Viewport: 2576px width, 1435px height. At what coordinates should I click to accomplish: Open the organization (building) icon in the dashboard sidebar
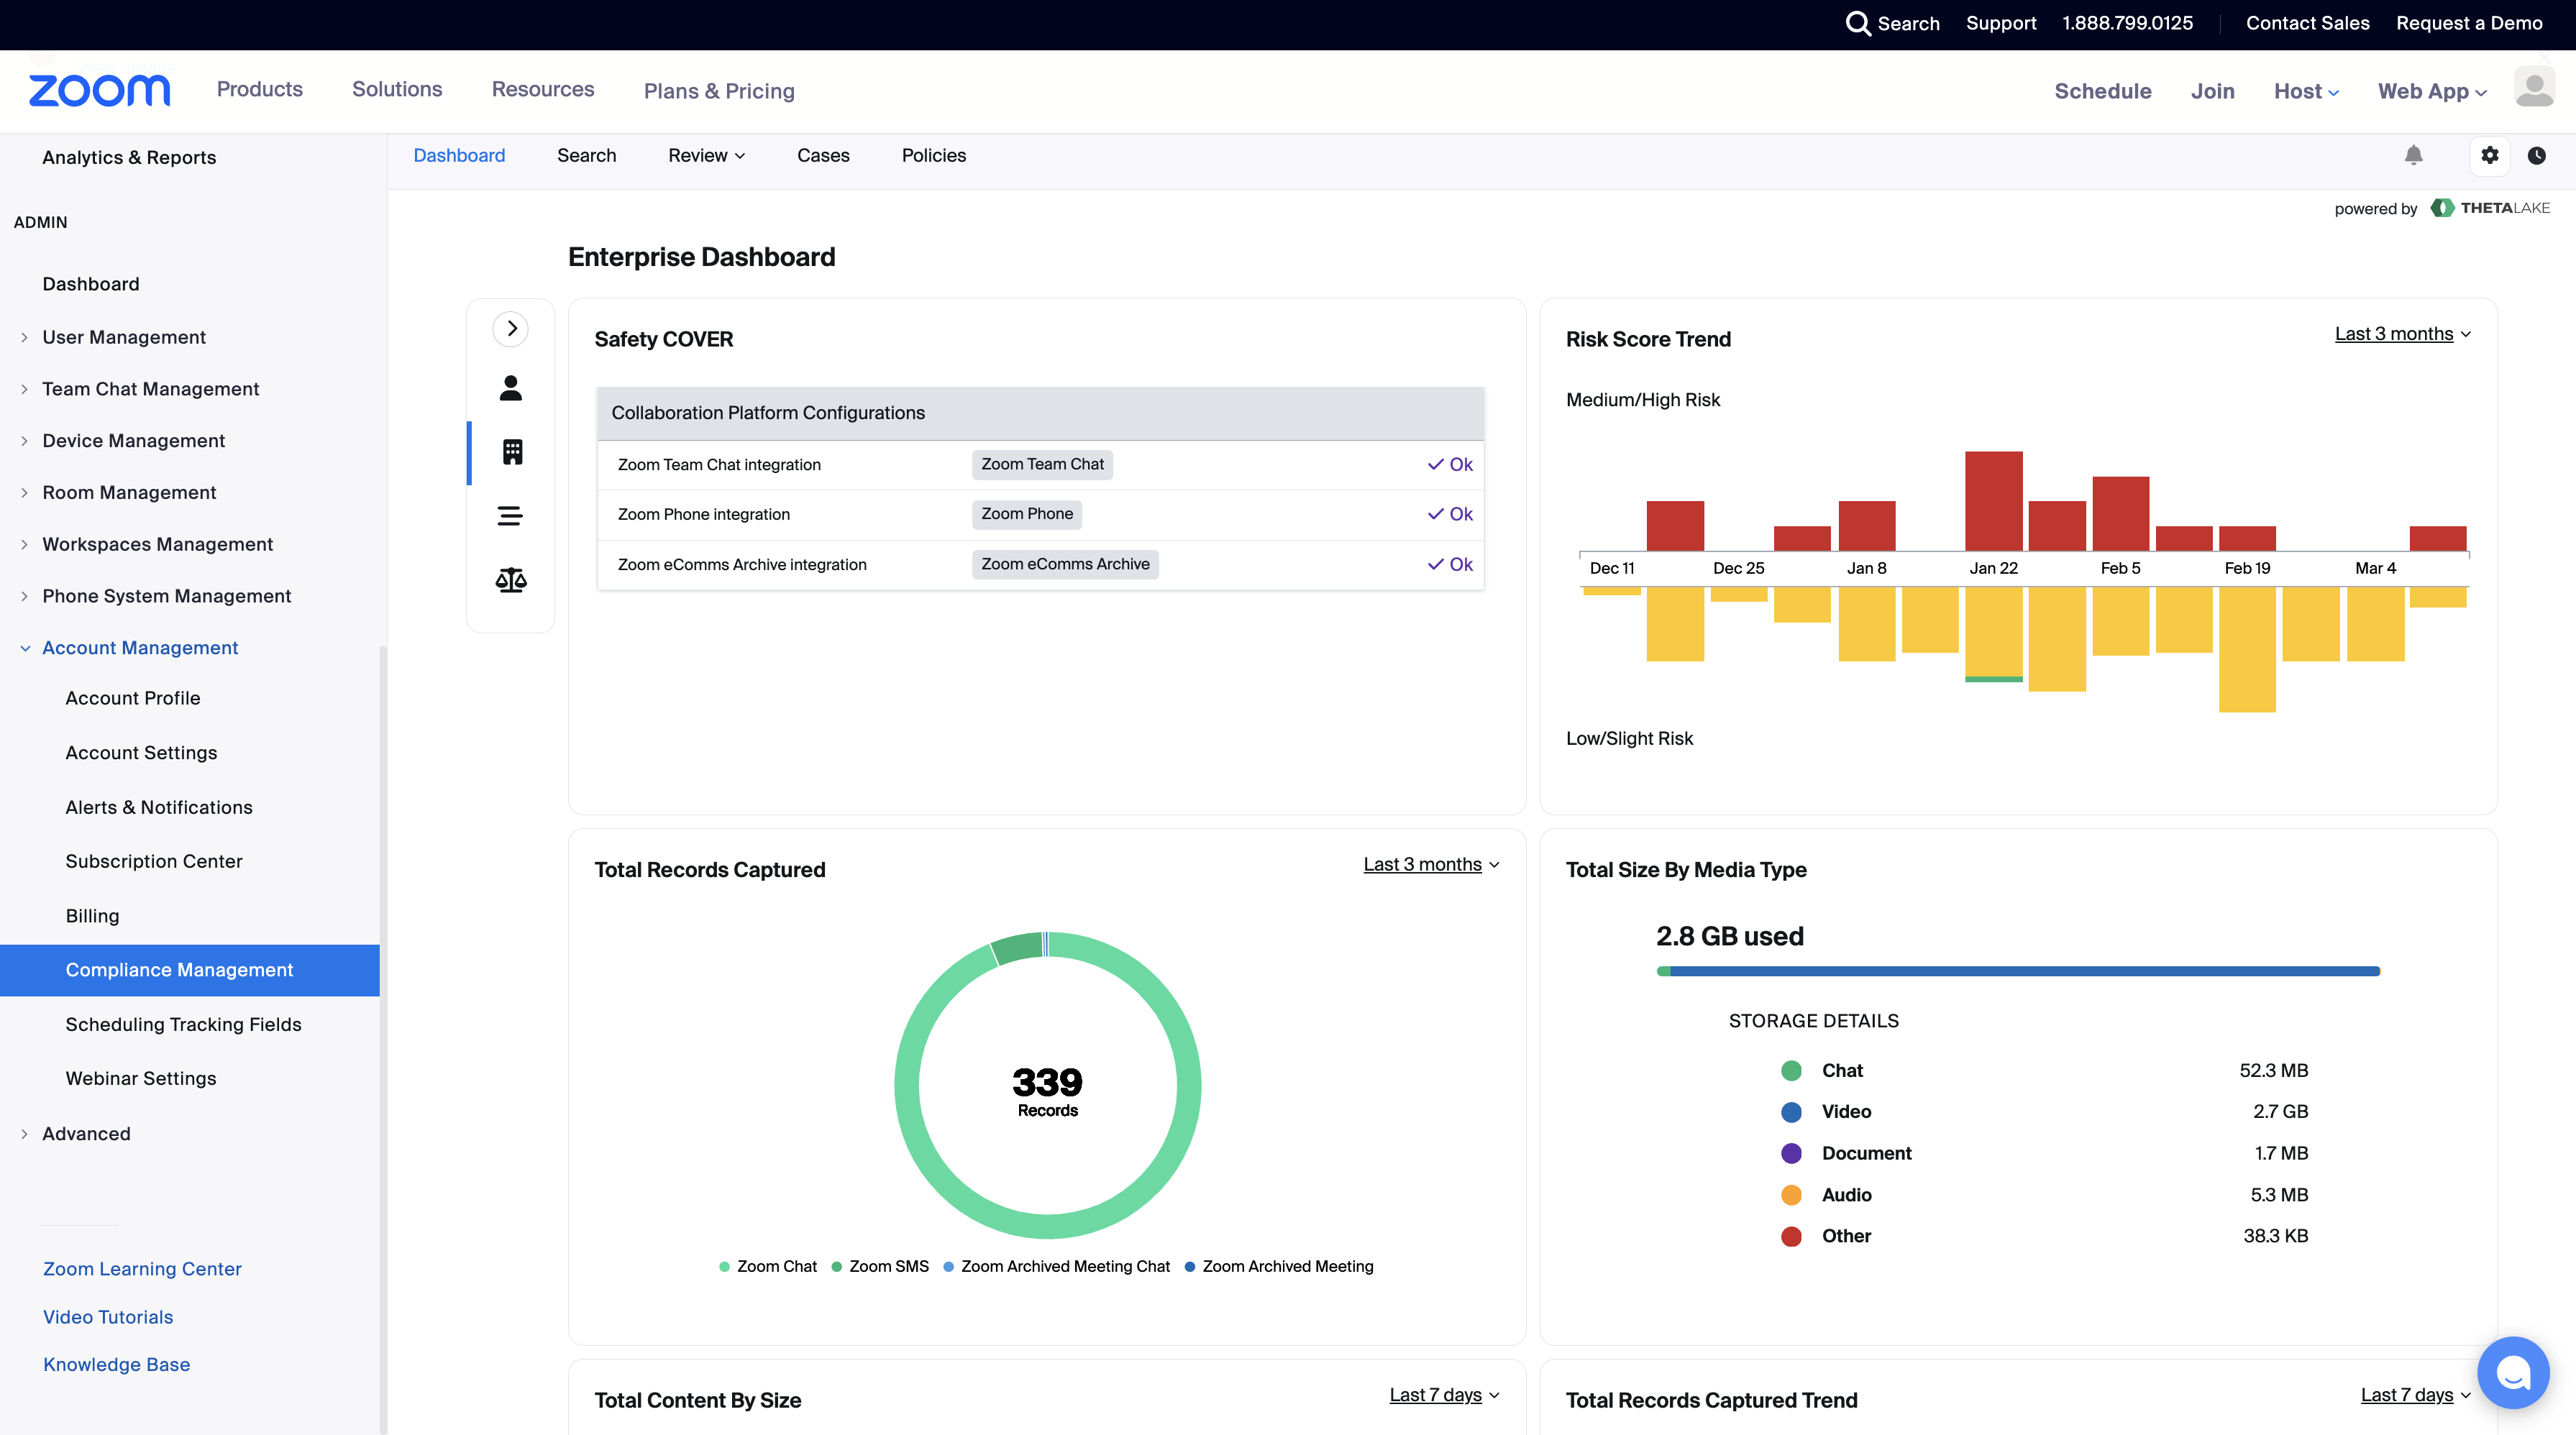(x=510, y=453)
